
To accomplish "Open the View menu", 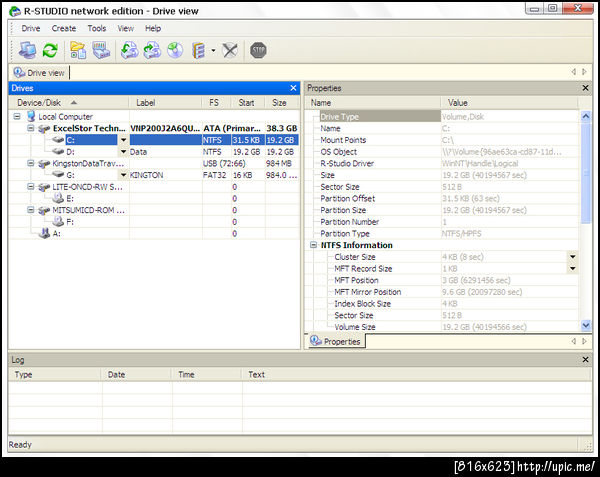I will [126, 28].
